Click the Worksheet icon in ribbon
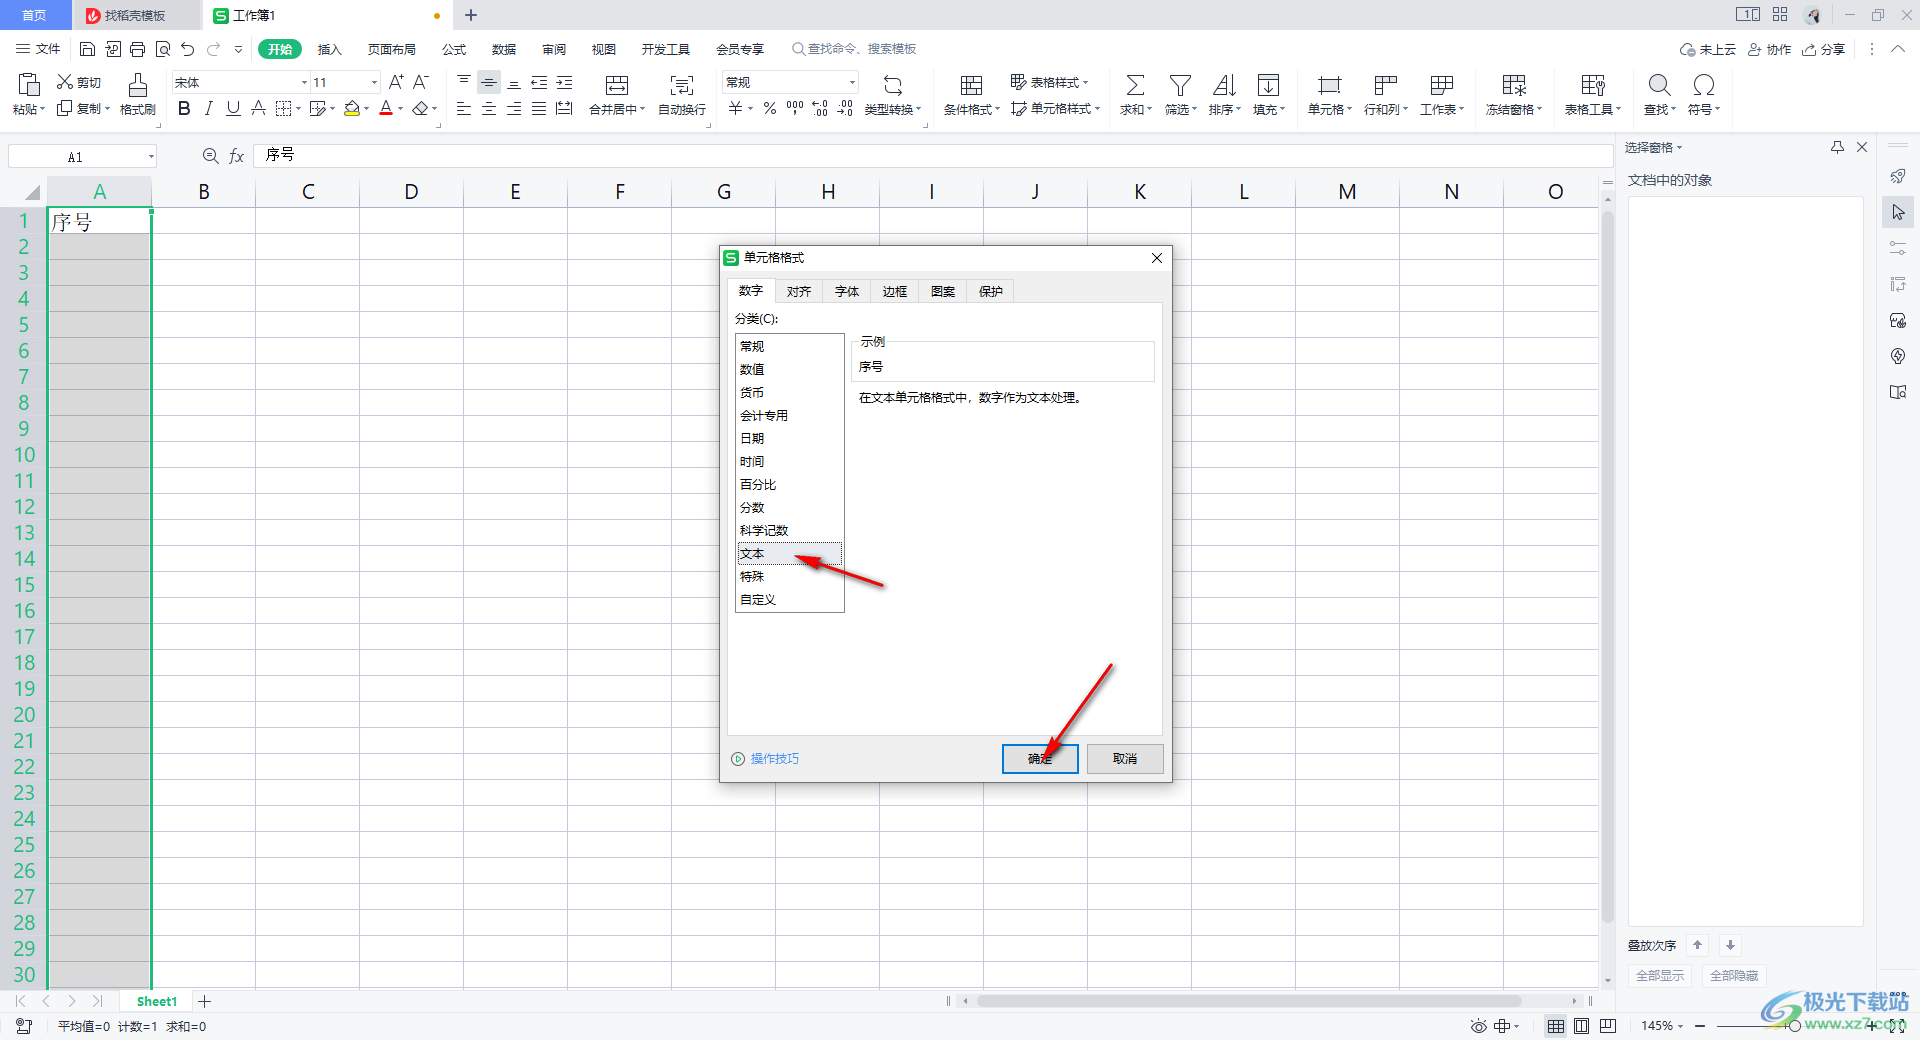This screenshot has height=1040, width=1920. pyautogui.click(x=1442, y=85)
